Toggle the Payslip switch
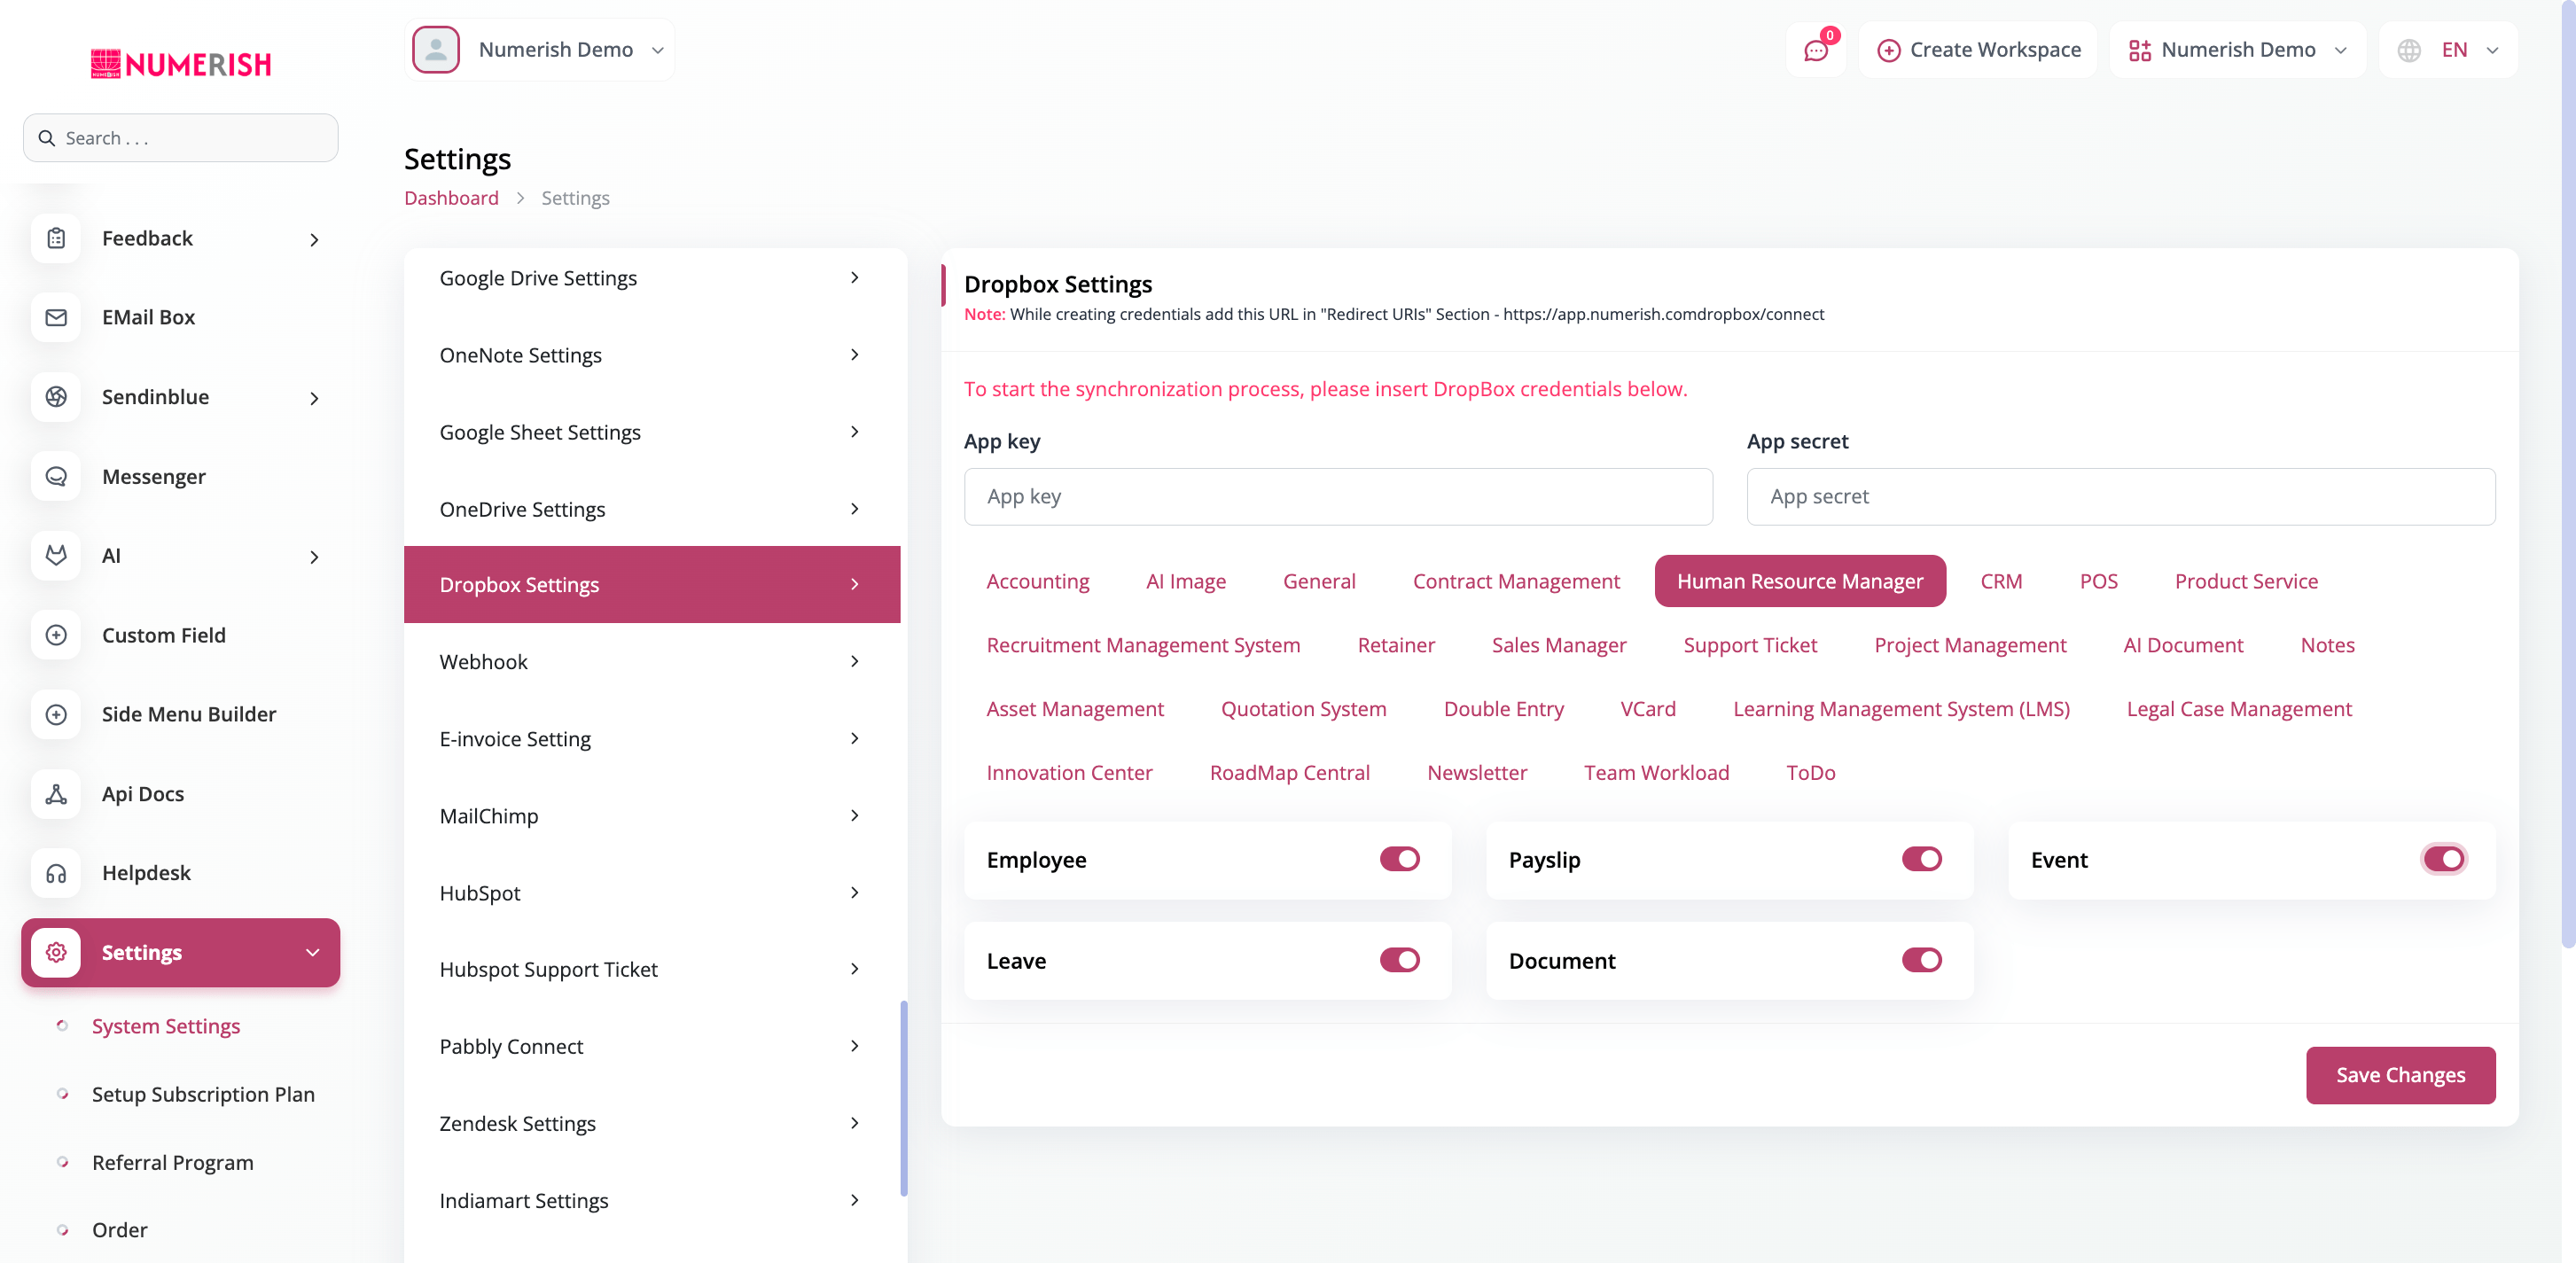The width and height of the screenshot is (2576, 1263). tap(1921, 859)
